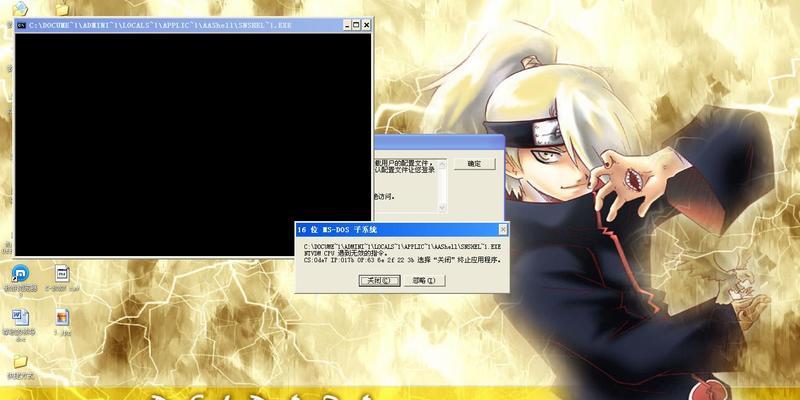Close the SNSHEL~1.EXE console window
Viewport: 800px width, 400px height.
pyautogui.click(x=366, y=24)
